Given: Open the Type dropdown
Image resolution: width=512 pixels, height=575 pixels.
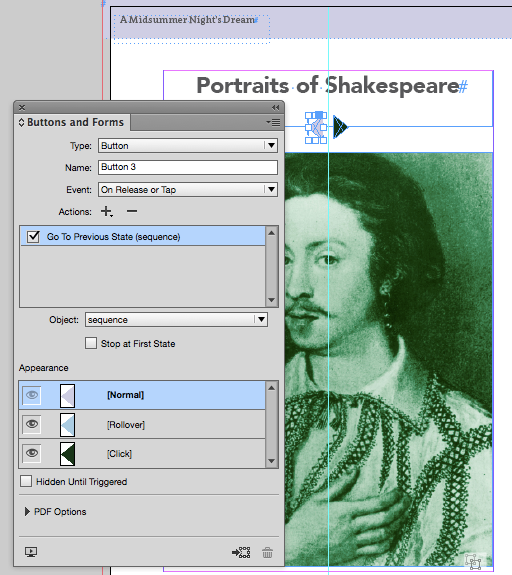Looking at the screenshot, I should [188, 146].
